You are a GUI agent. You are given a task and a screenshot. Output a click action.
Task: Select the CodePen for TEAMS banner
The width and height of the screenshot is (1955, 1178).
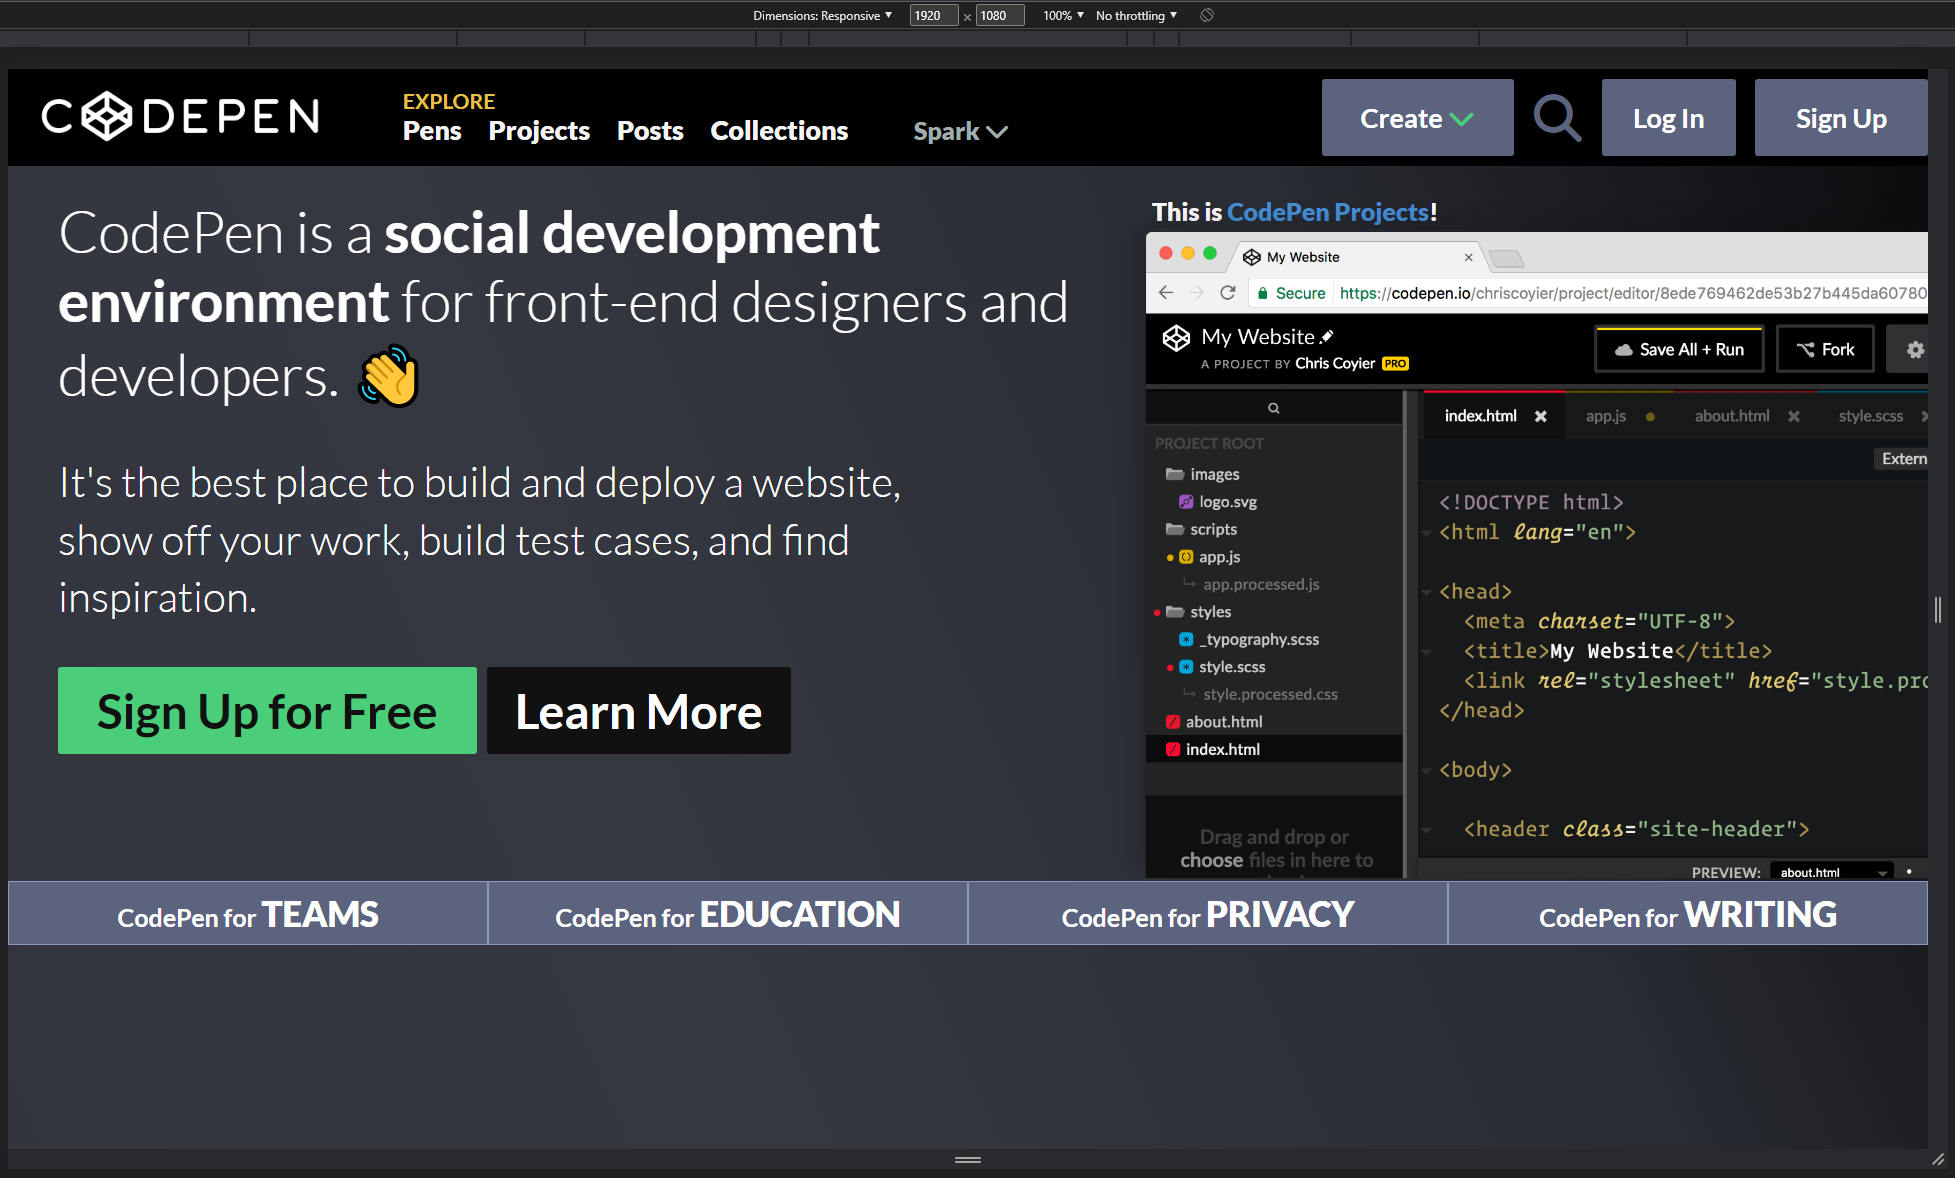[x=248, y=914]
